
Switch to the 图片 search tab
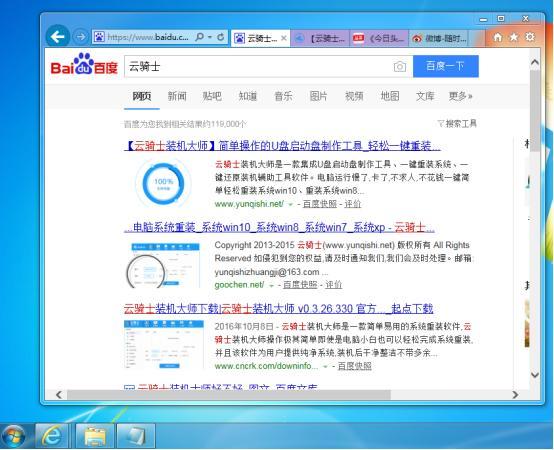click(318, 96)
